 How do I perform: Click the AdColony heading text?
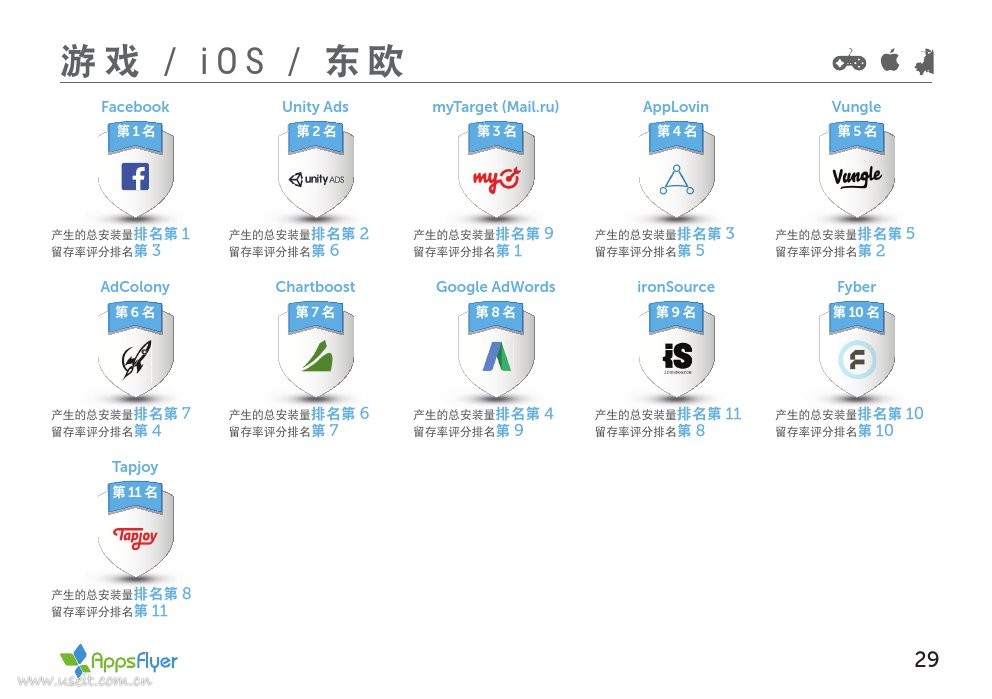[135, 287]
